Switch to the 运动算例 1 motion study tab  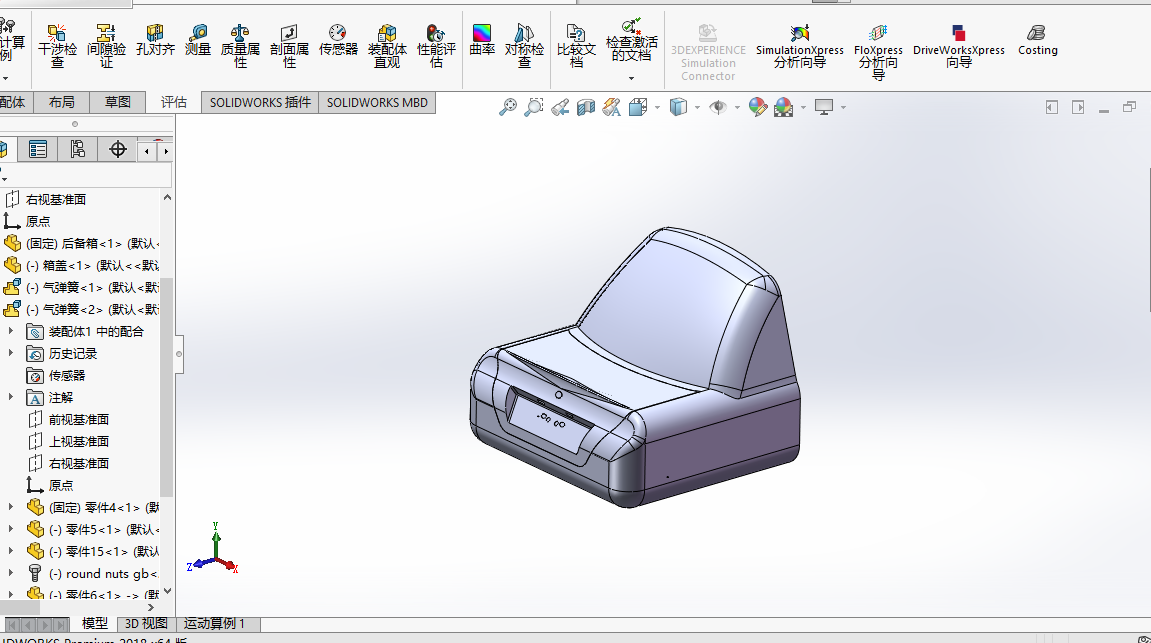click(214, 624)
